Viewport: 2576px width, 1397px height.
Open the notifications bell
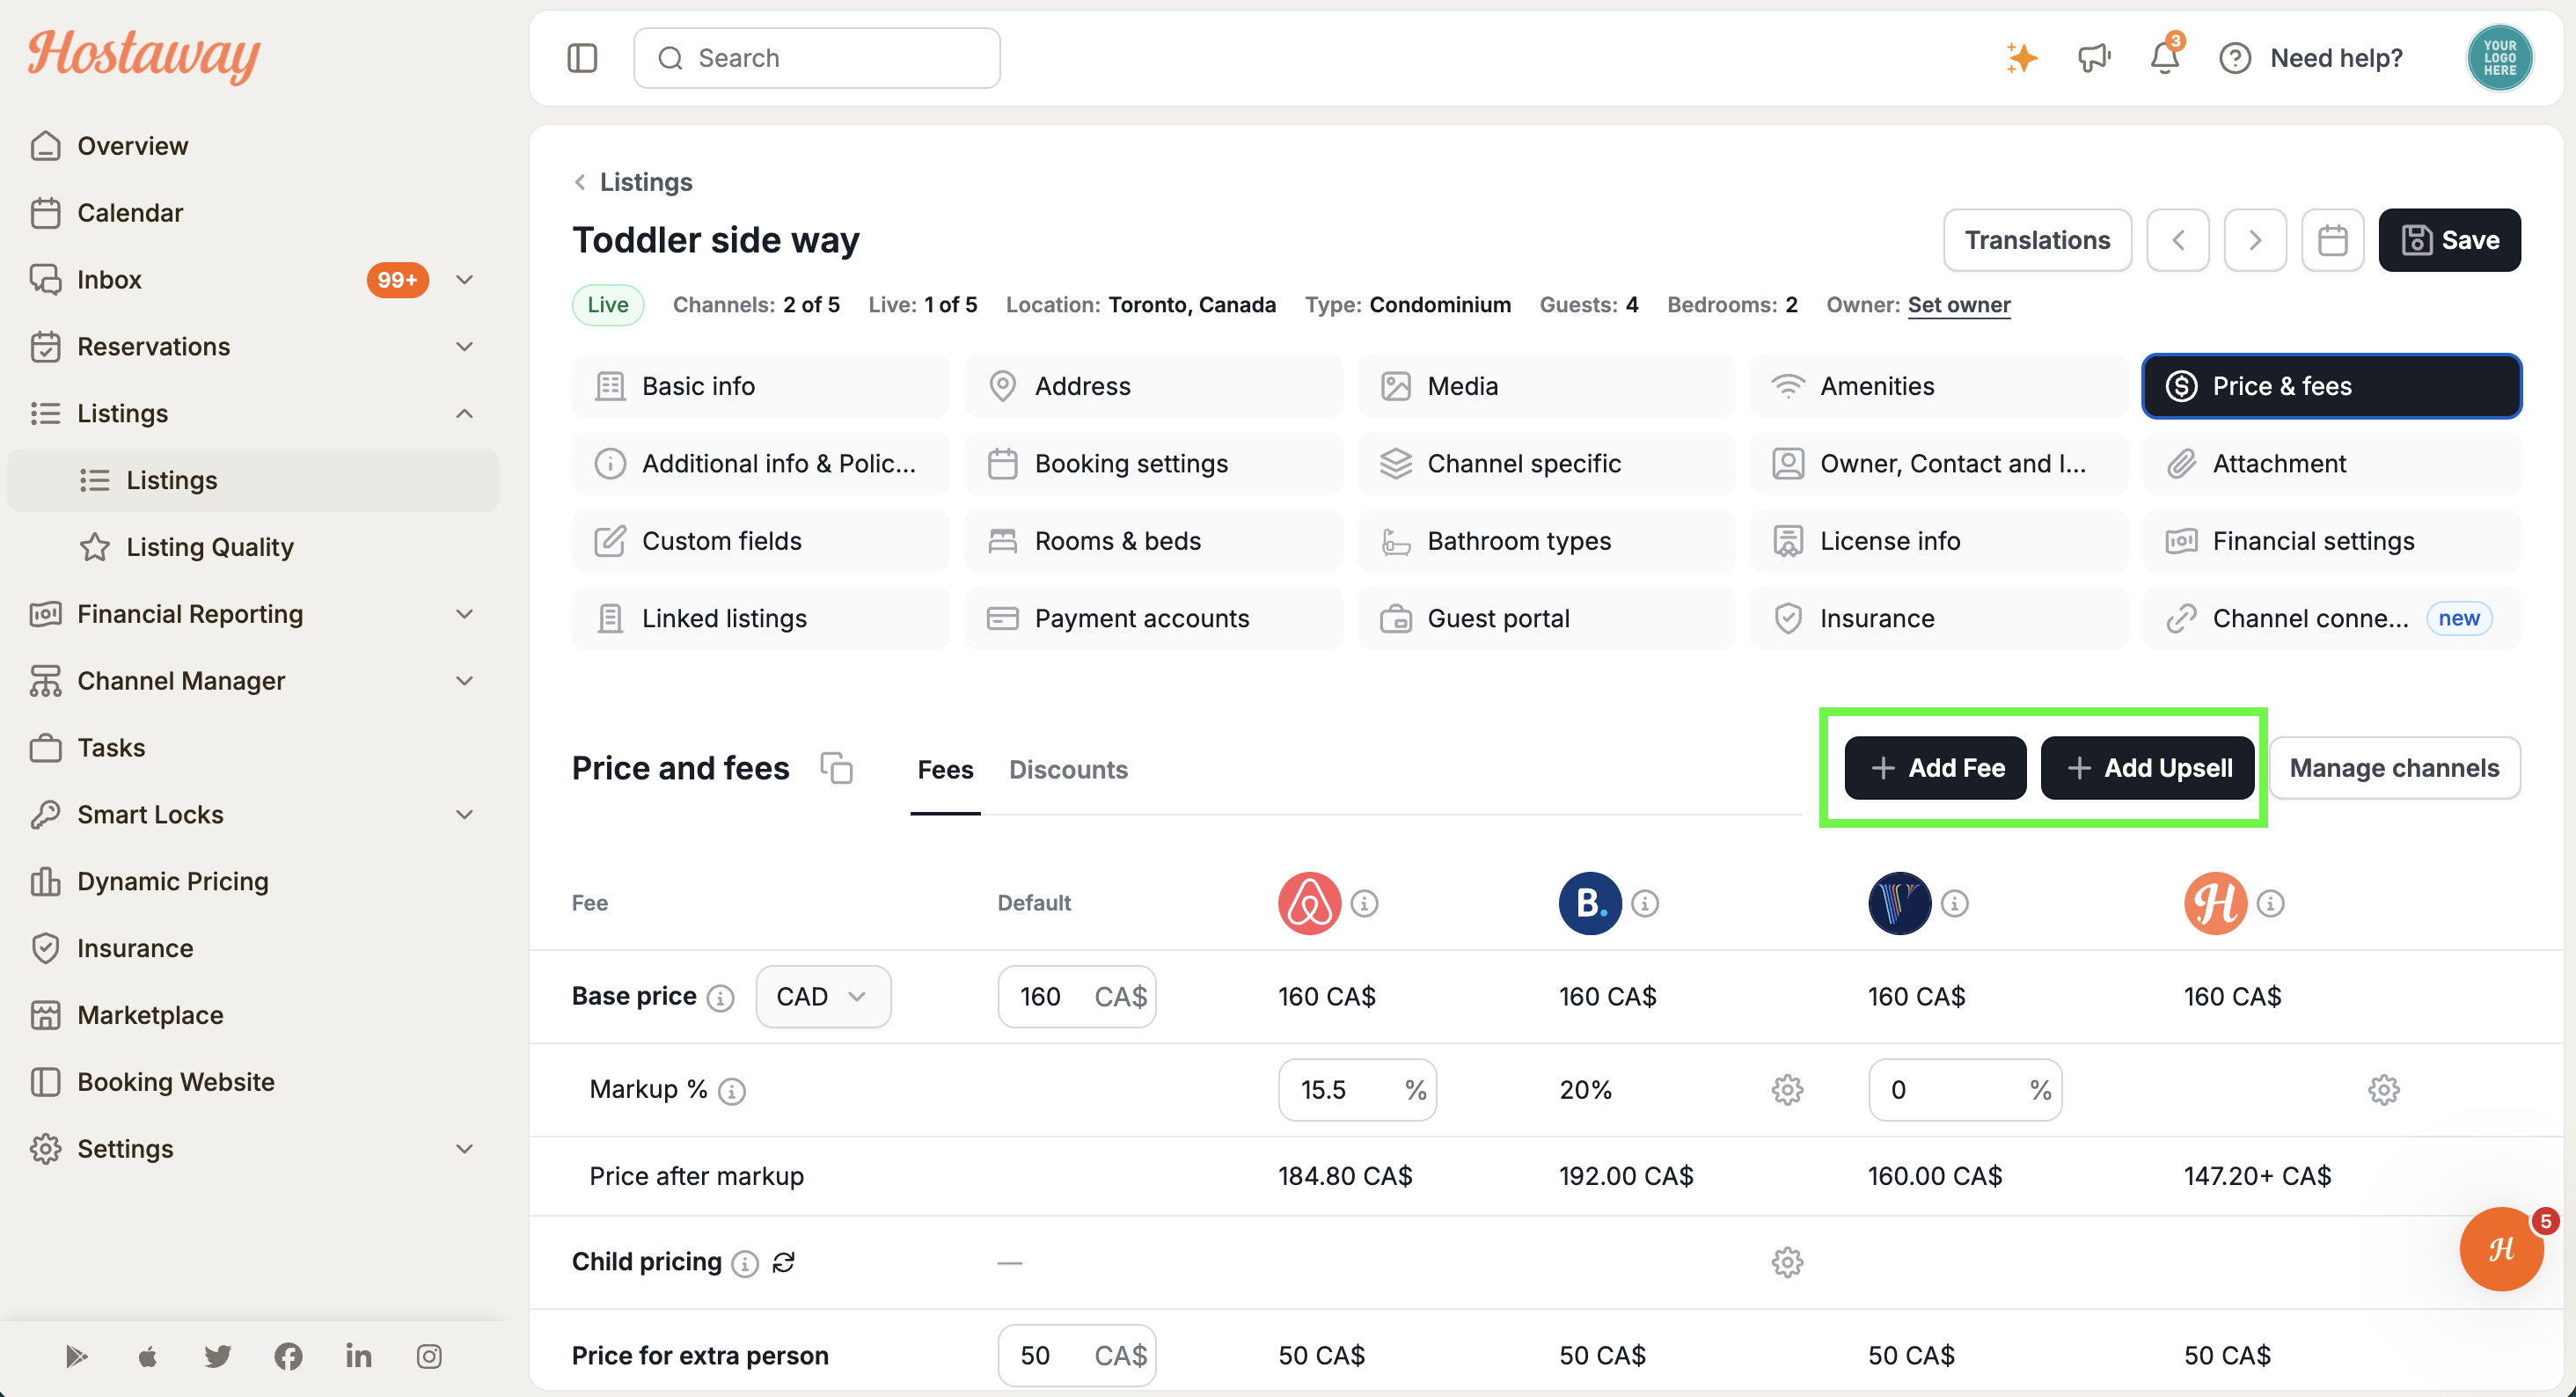tap(2165, 58)
